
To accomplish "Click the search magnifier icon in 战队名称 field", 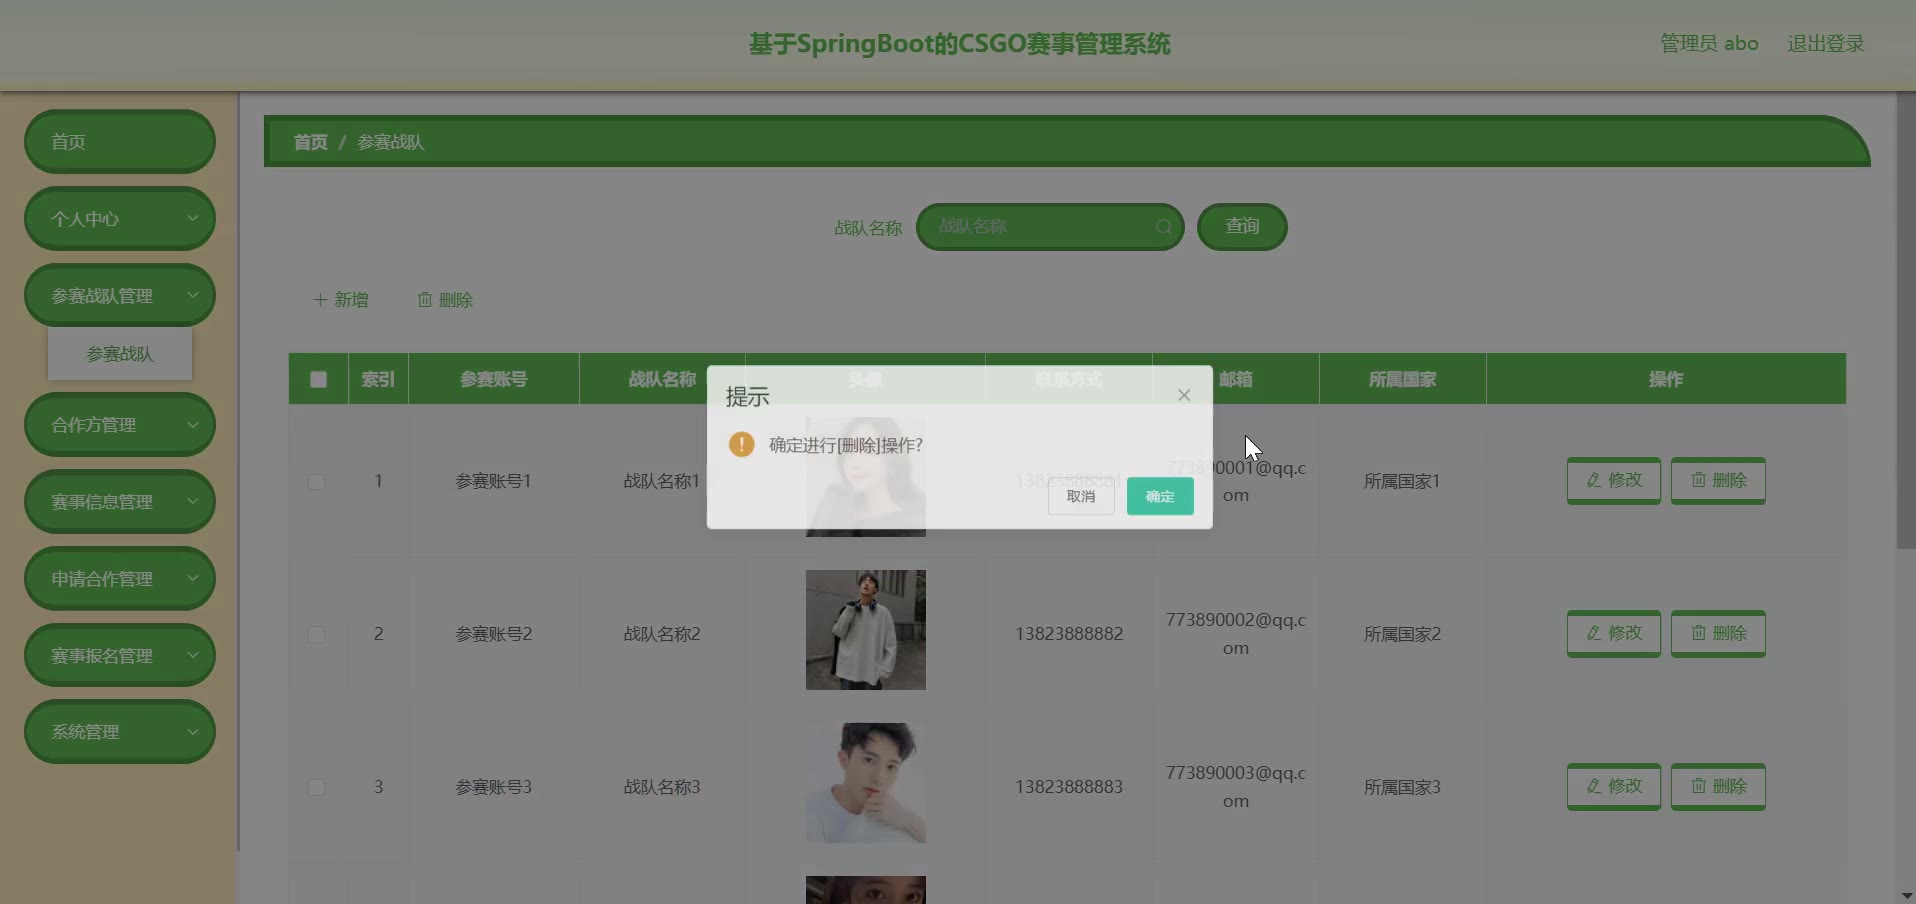I will click(x=1164, y=227).
